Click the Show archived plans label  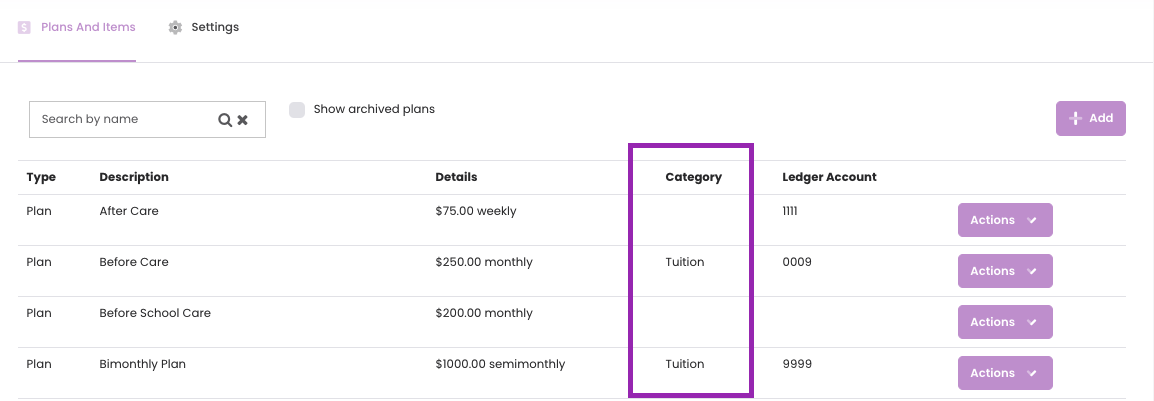(374, 110)
